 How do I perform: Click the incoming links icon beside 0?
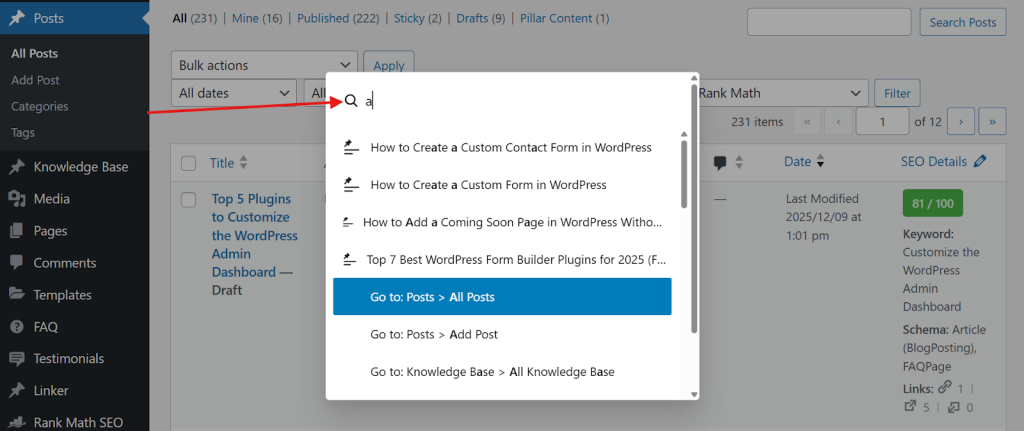(953, 407)
